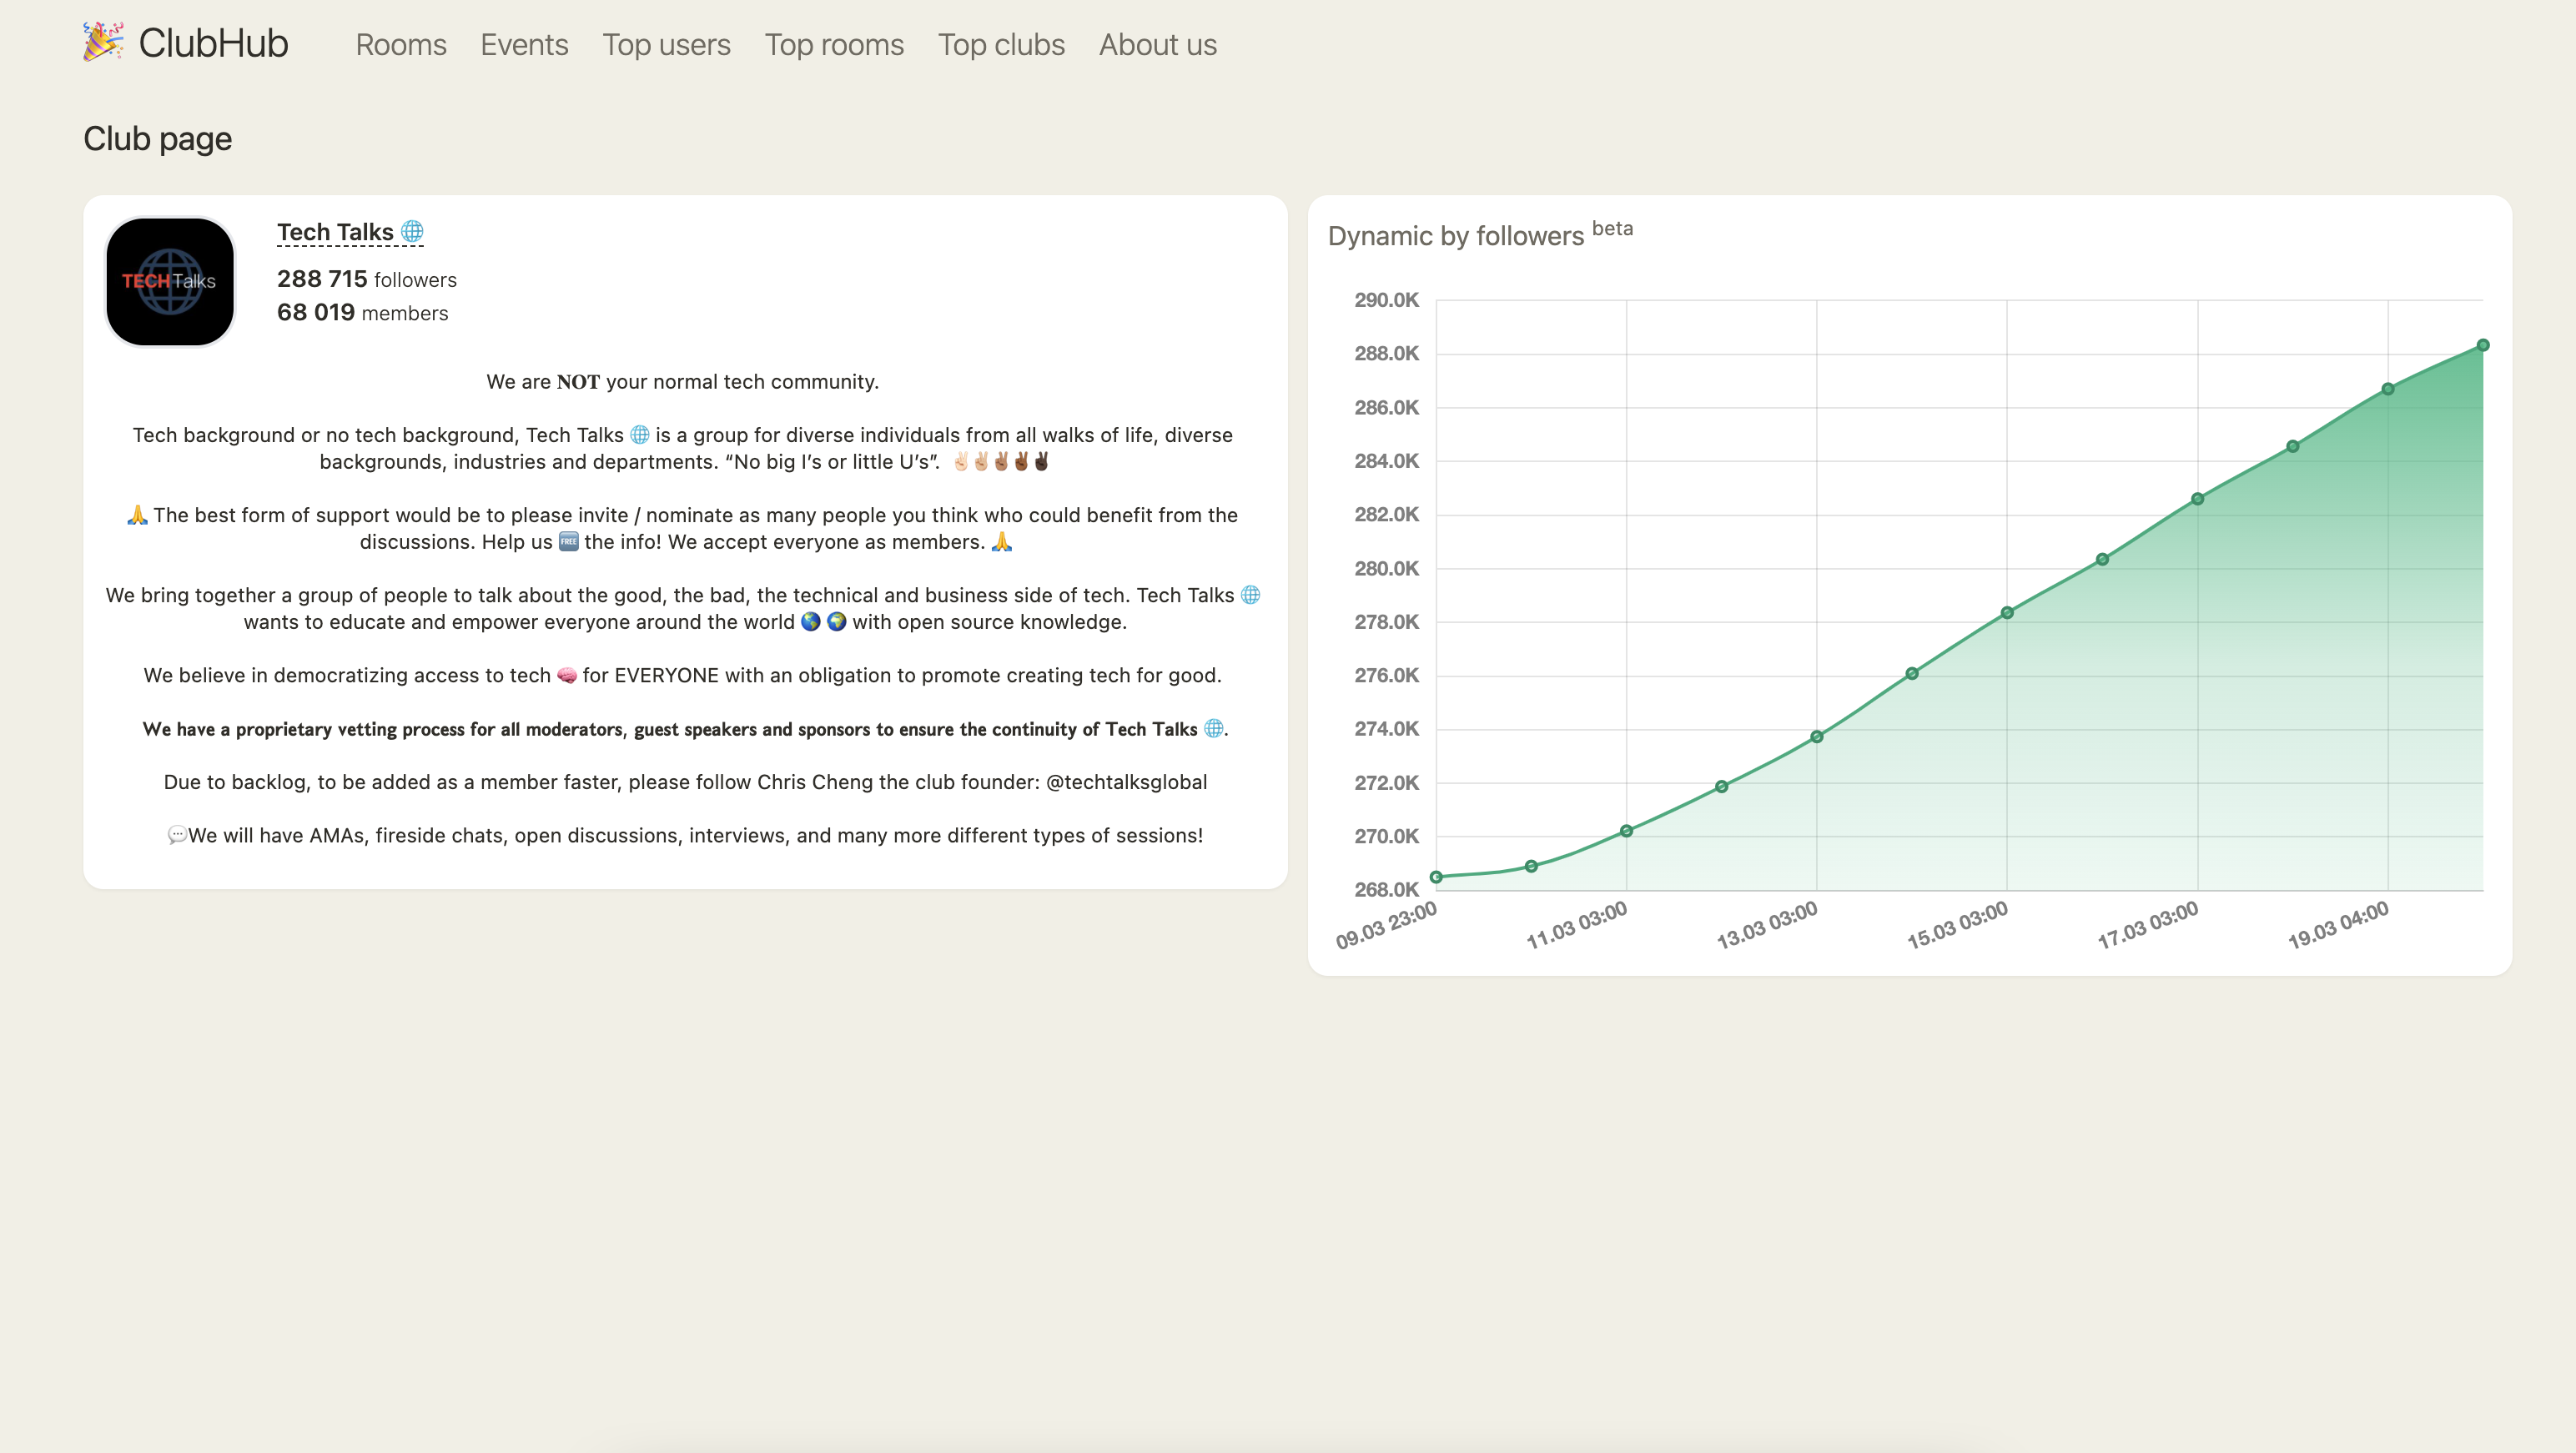Image resolution: width=2576 pixels, height=1453 pixels.
Task: Click the chart point at 17.03 03:00
Action: 2198,499
